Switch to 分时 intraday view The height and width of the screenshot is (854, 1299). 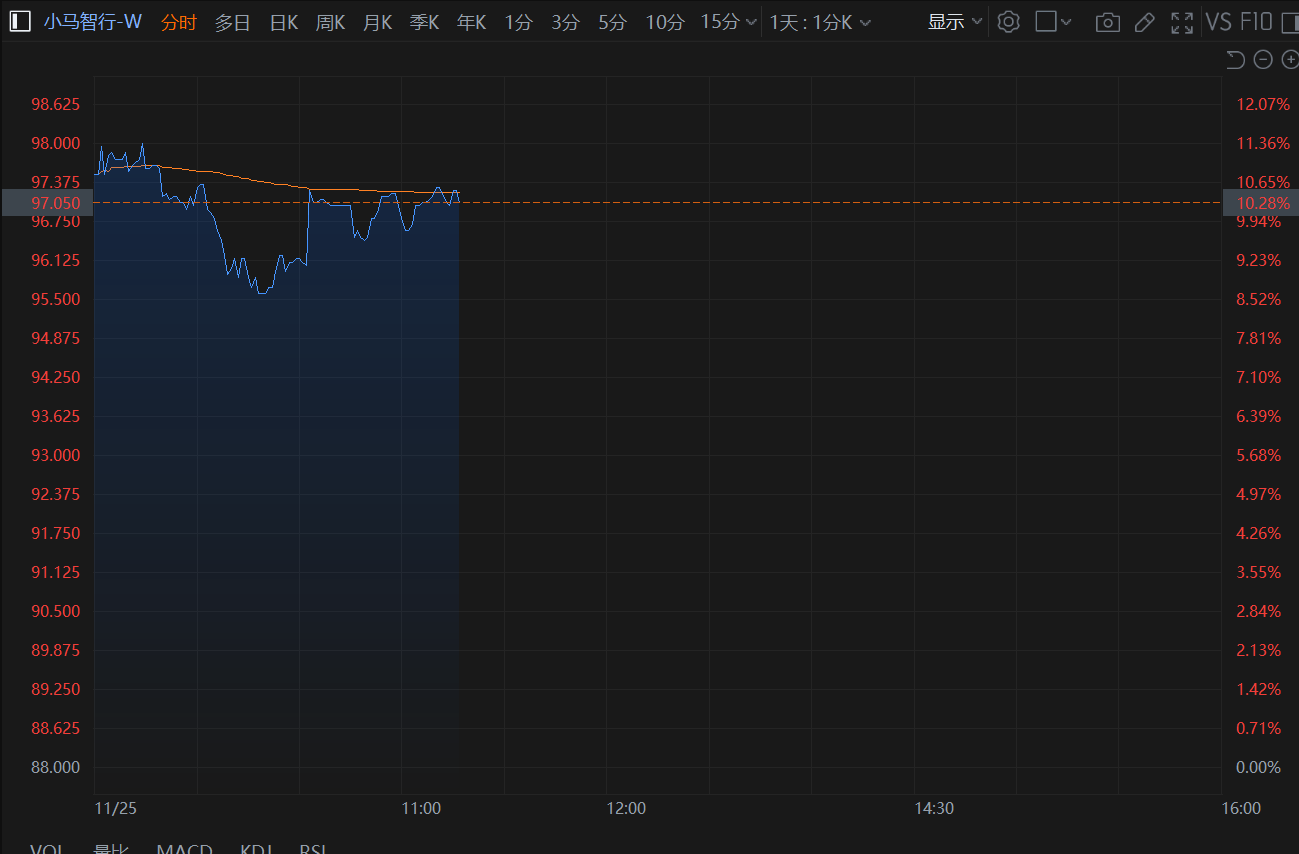tap(179, 22)
